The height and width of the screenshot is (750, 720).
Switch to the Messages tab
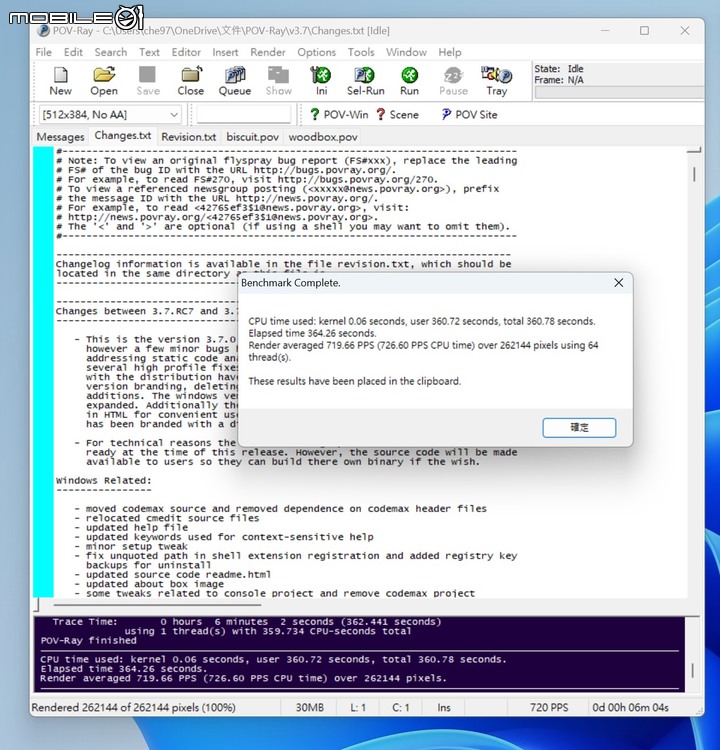(x=60, y=137)
